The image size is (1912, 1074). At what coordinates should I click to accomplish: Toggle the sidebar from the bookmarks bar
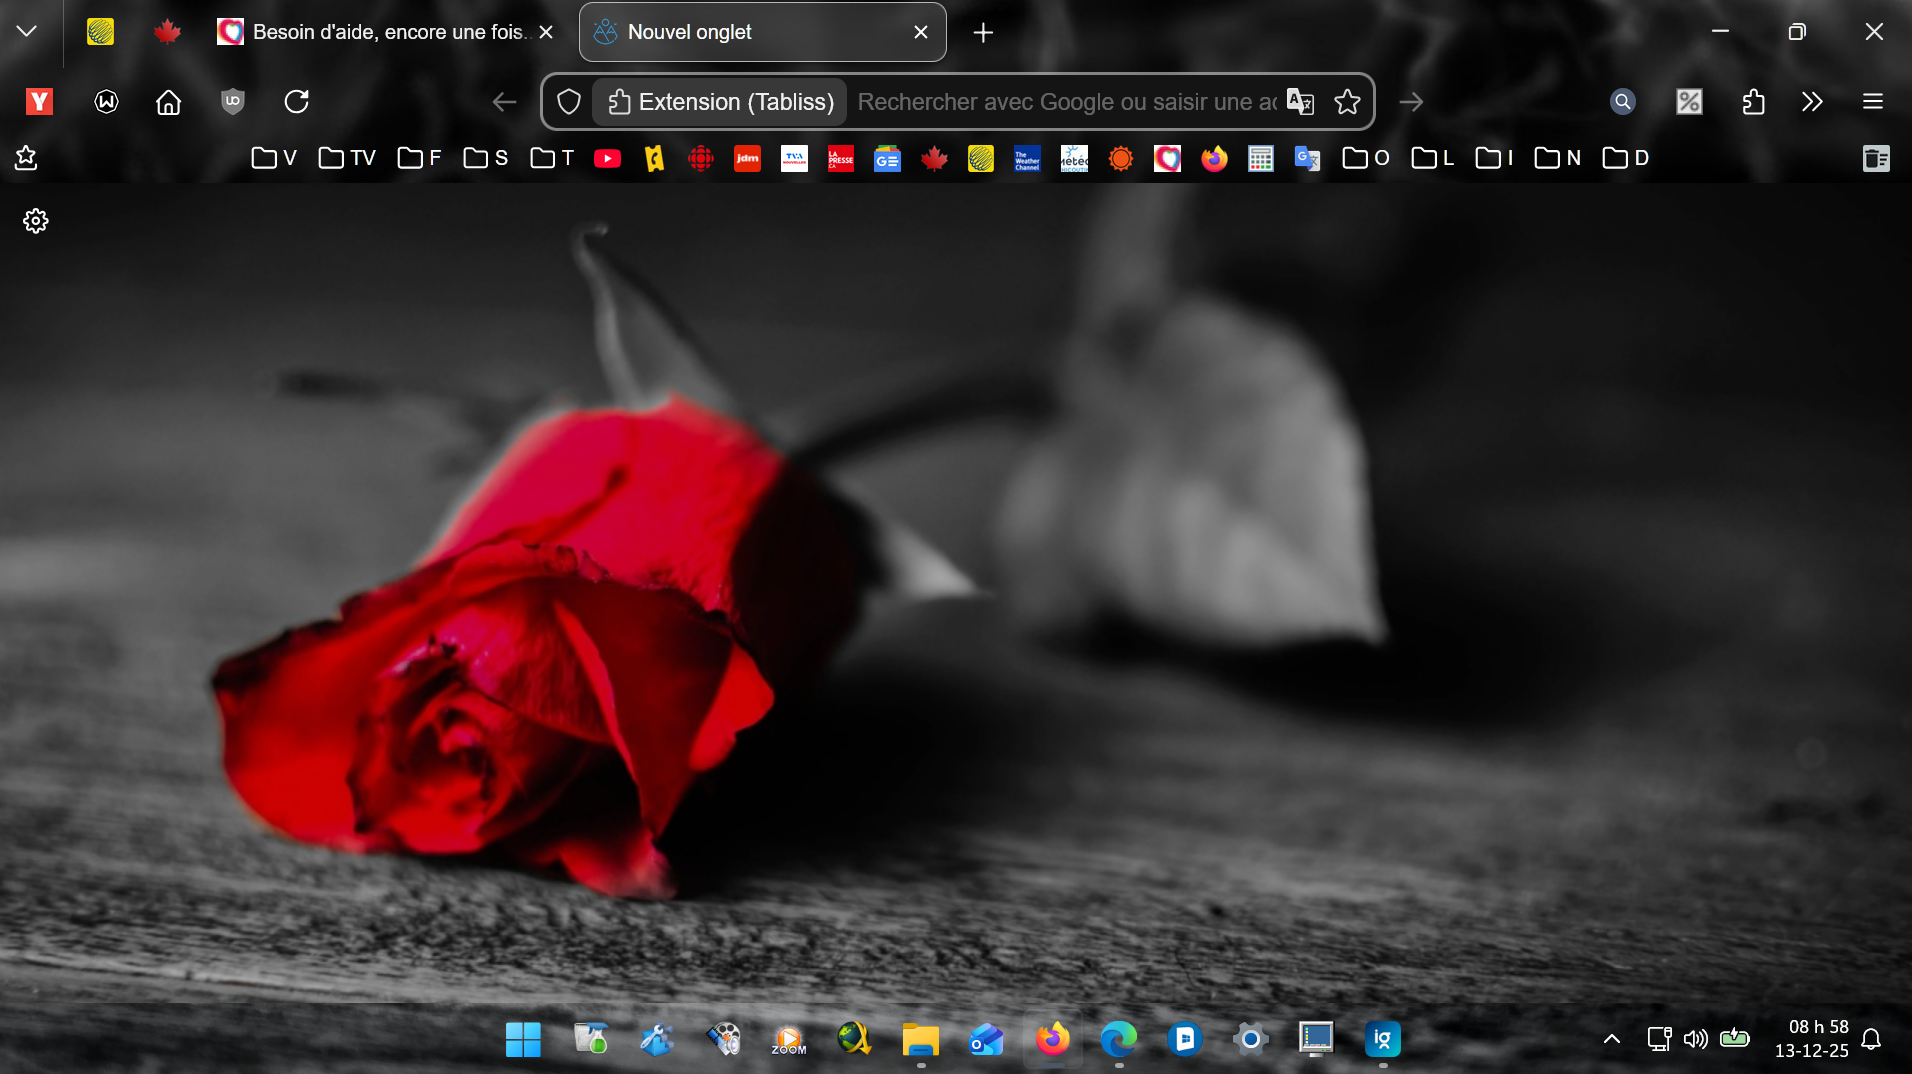click(1876, 158)
